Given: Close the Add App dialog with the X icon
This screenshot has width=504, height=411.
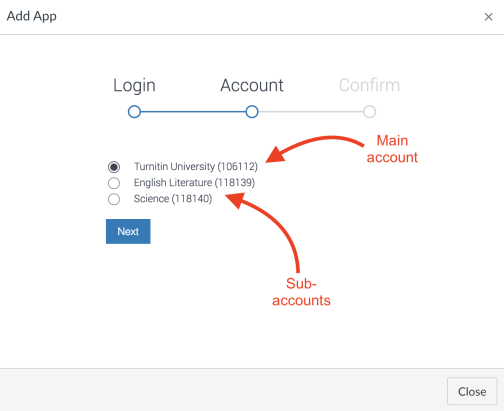Looking at the screenshot, I should (488, 17).
